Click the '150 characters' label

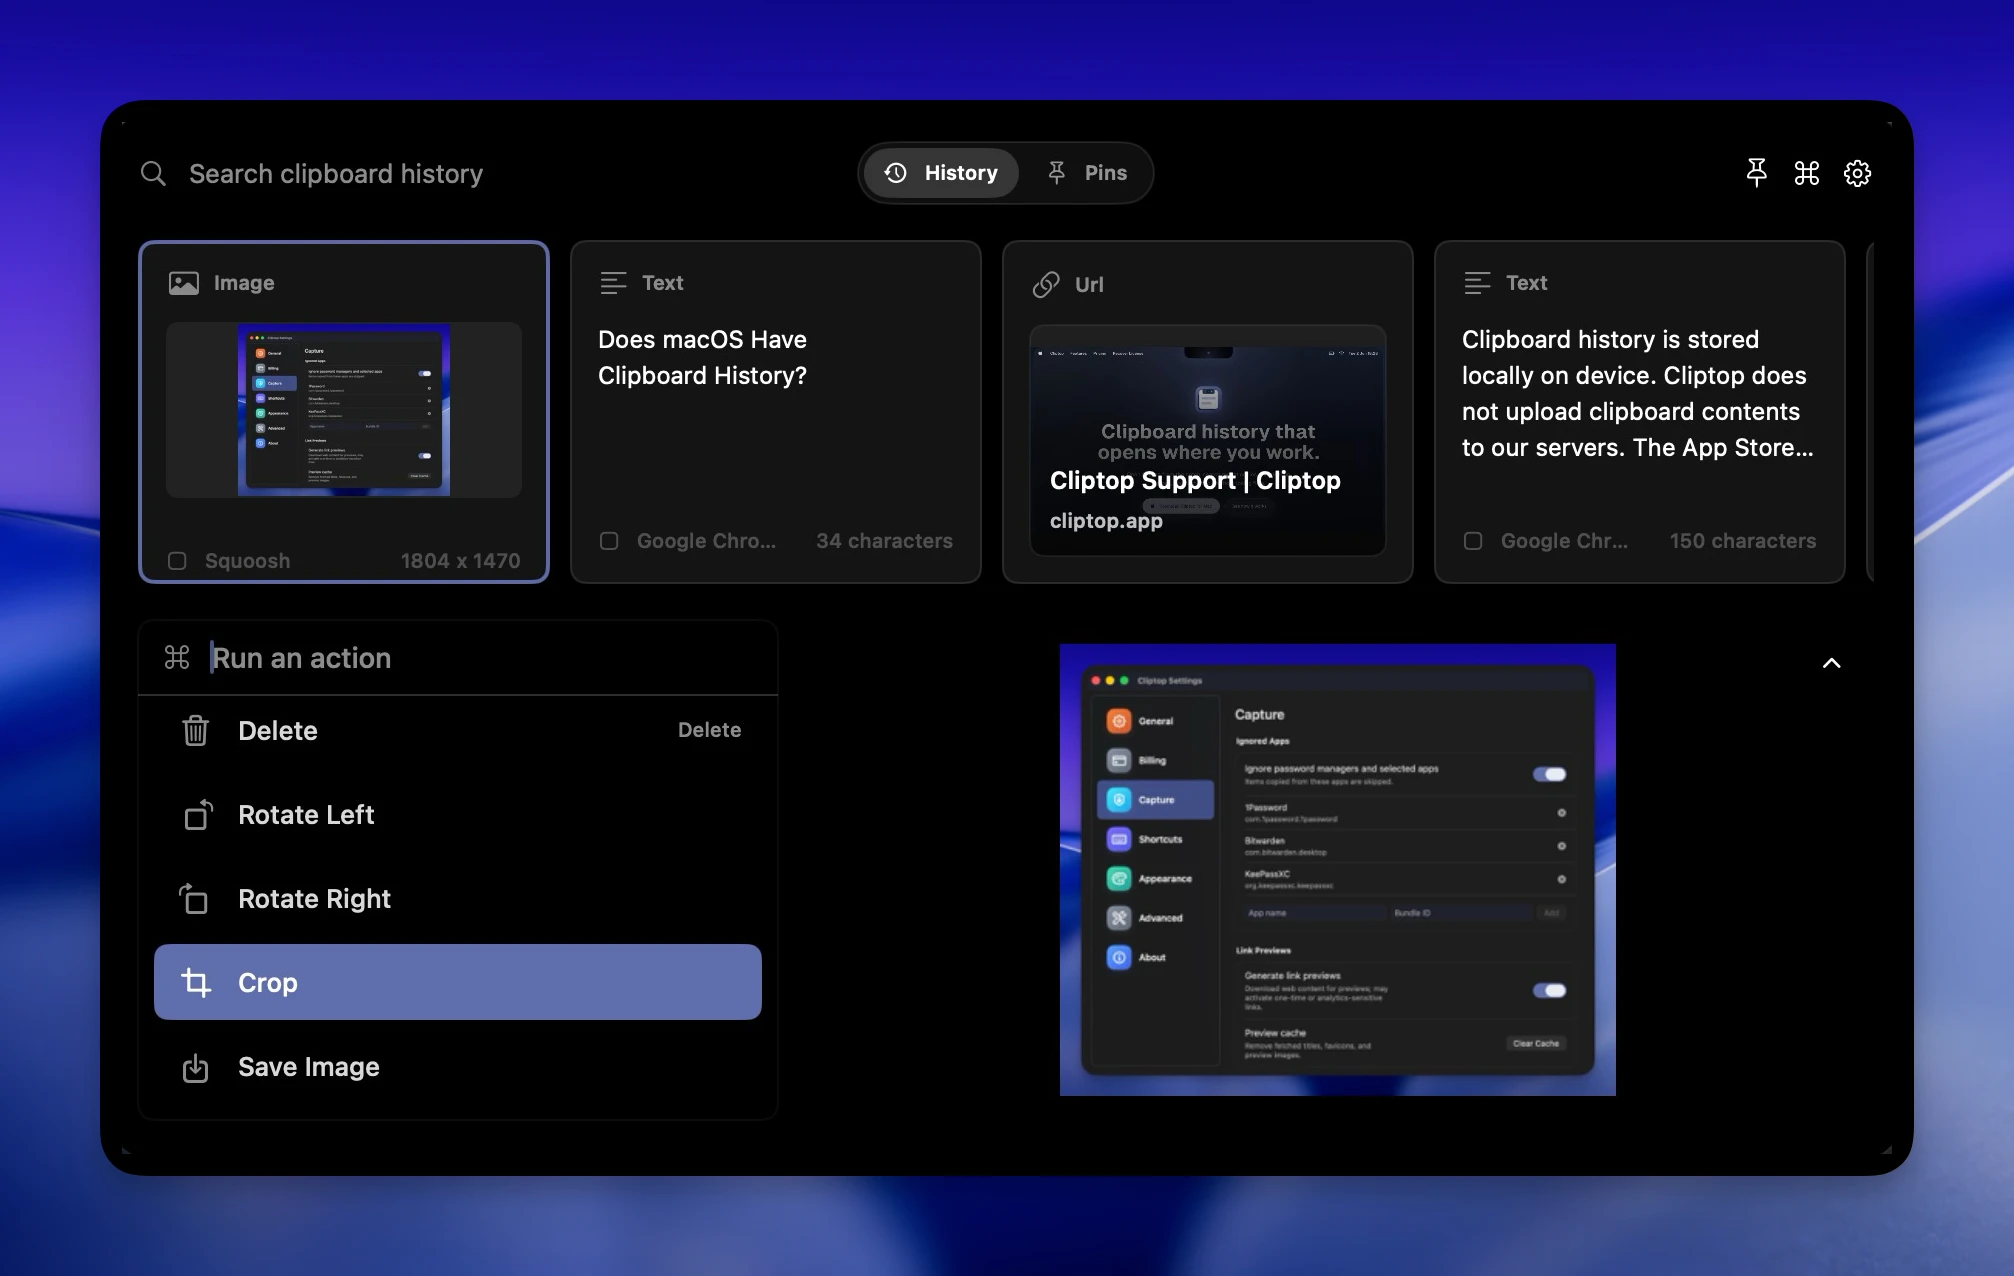coord(1743,541)
